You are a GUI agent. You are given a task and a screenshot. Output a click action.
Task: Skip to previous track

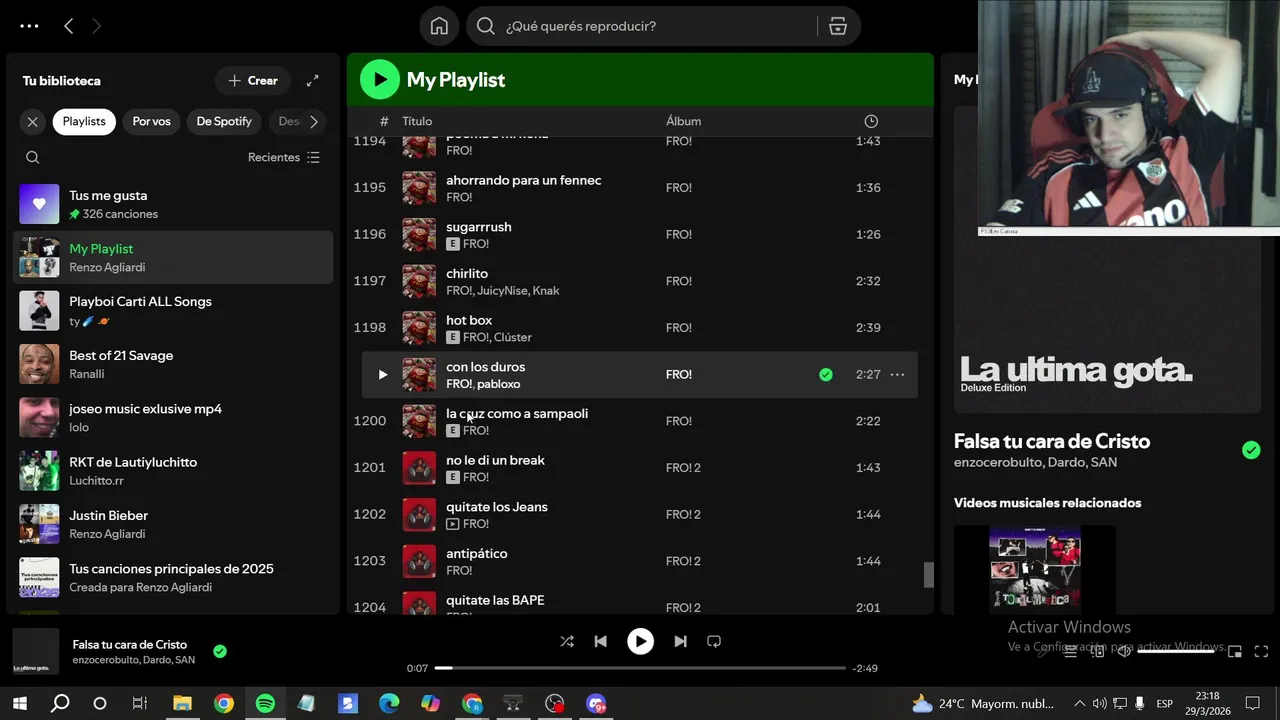pos(600,641)
